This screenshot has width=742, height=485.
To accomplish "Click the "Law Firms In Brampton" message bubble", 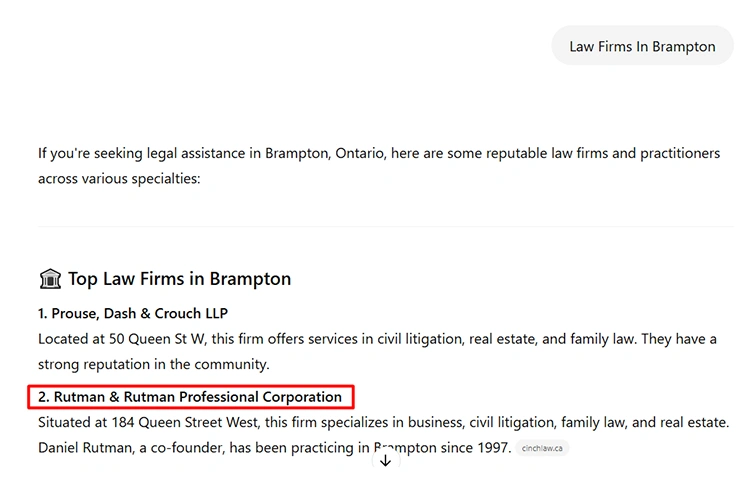I will click(642, 46).
